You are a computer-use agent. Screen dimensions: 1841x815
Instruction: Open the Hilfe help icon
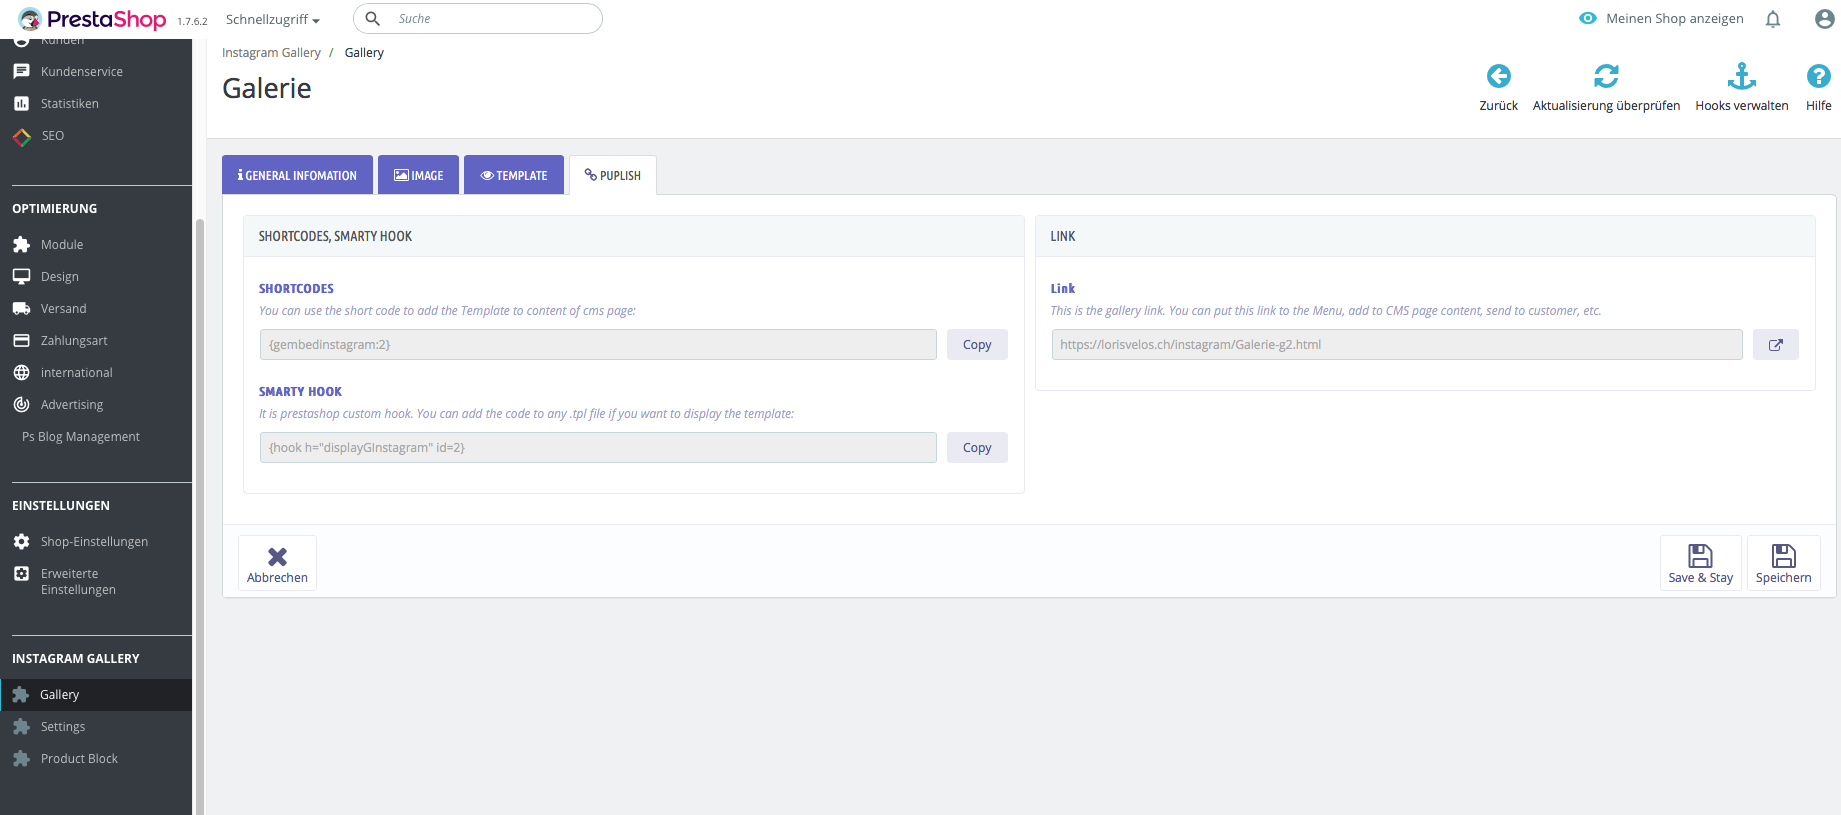[1818, 76]
